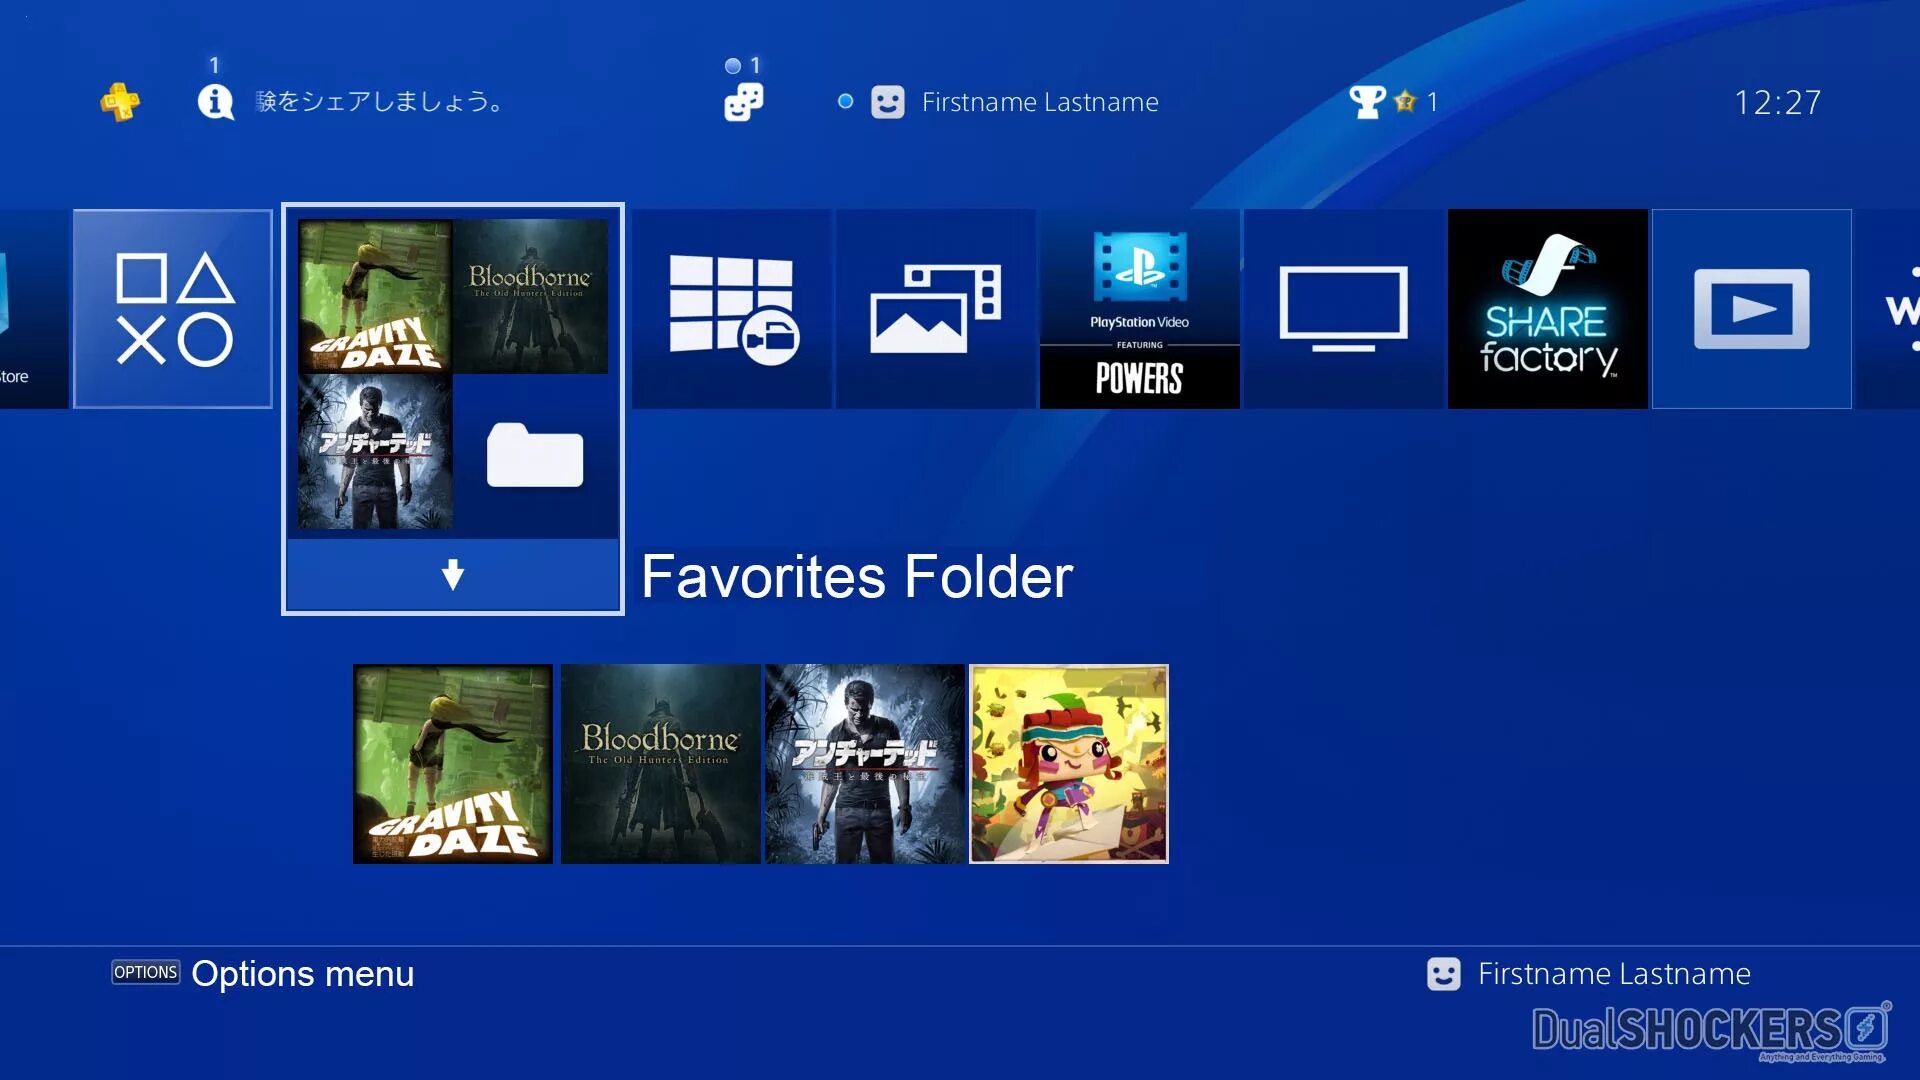Check the system clock display at 12:27

tap(1780, 102)
